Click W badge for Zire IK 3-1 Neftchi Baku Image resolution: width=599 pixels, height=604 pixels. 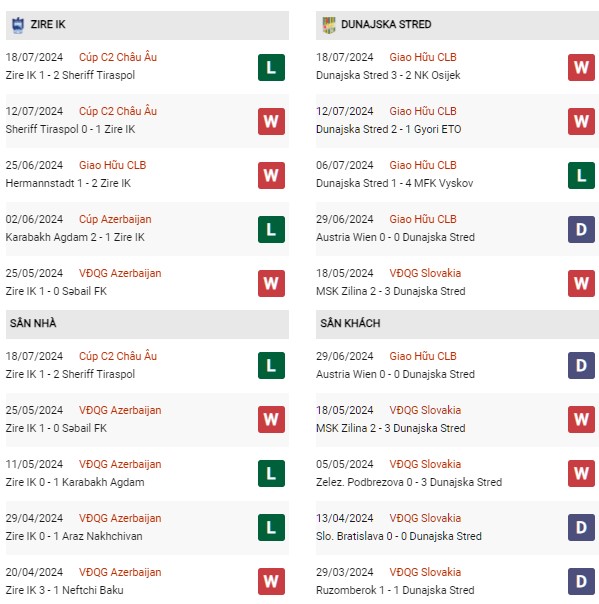click(271, 581)
